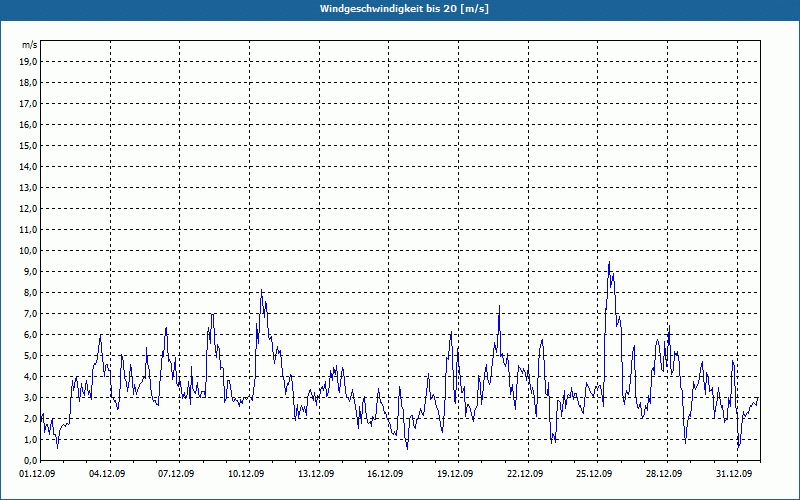Image resolution: width=800 pixels, height=500 pixels.
Task: Click the '4,0' y-axis label
Action: pyautogui.click(x=30, y=377)
